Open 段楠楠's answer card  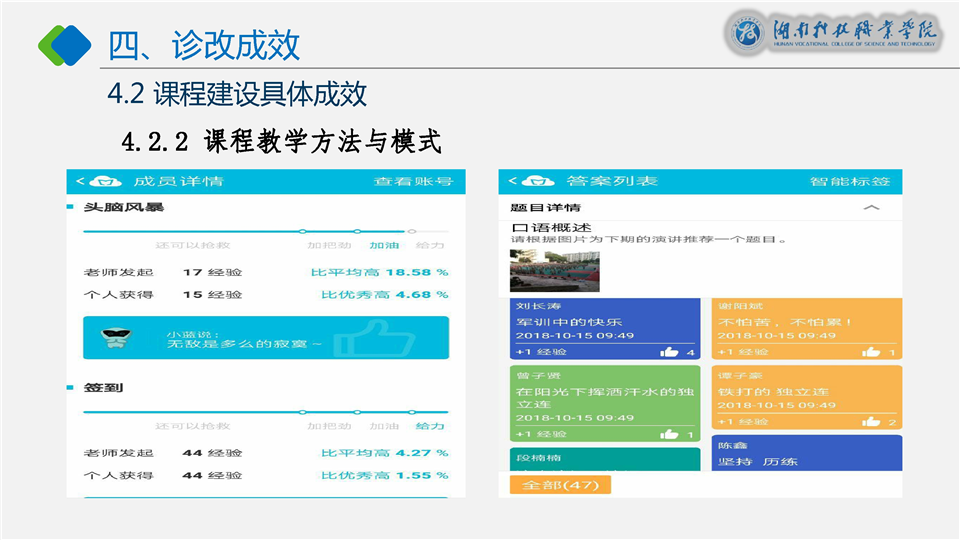[x=603, y=458]
